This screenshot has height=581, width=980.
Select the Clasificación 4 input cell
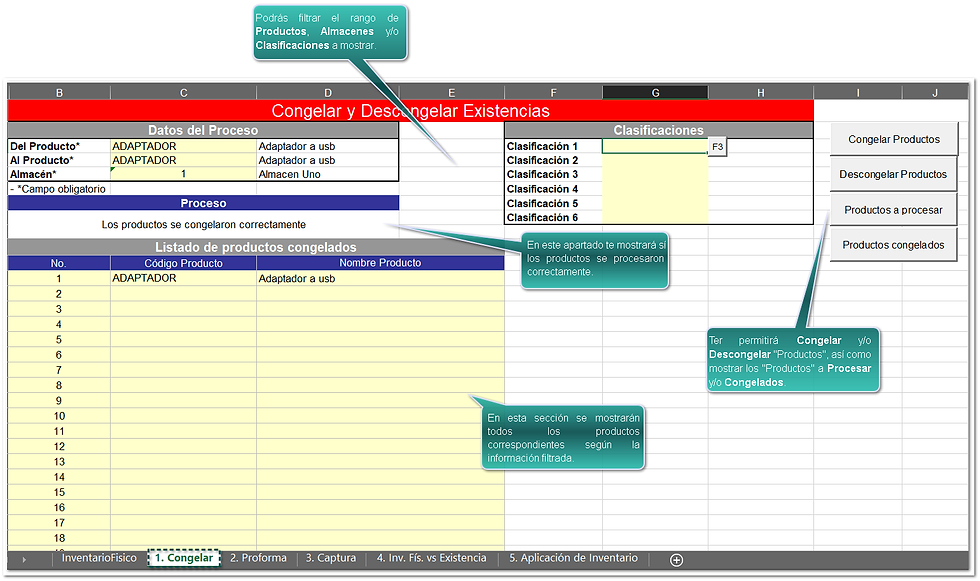click(655, 189)
